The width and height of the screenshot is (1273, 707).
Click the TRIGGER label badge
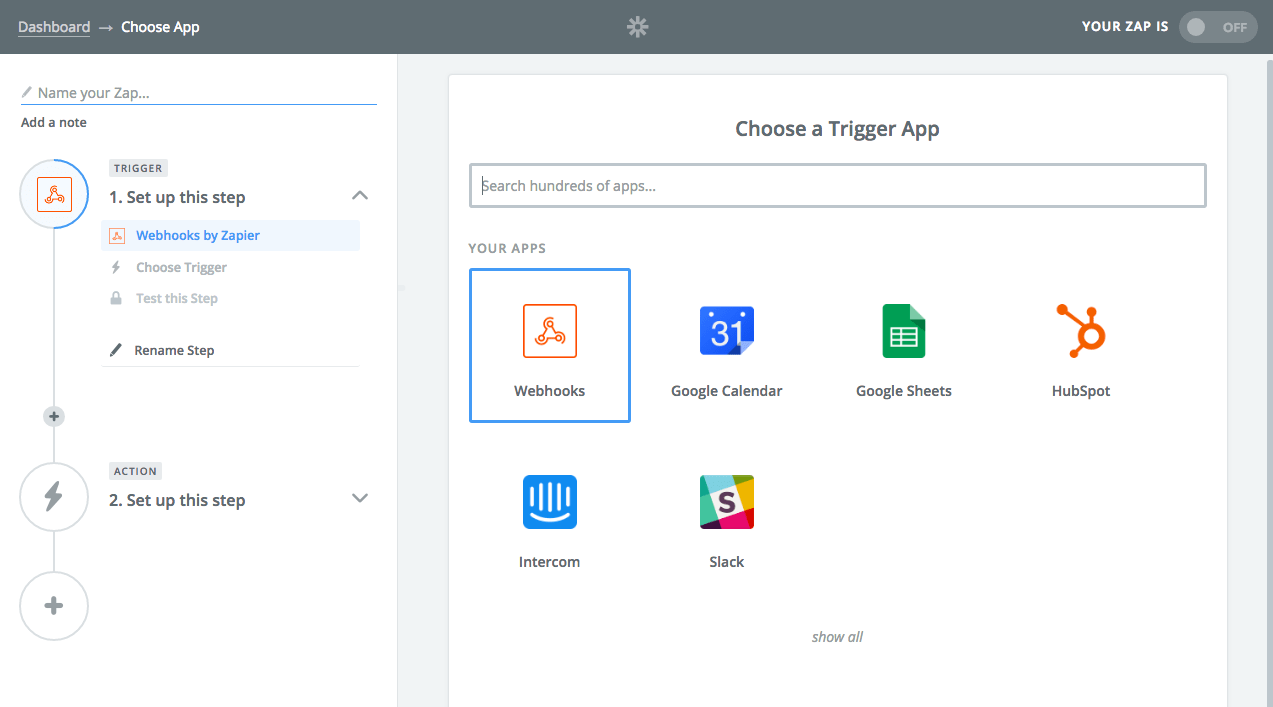click(x=138, y=168)
